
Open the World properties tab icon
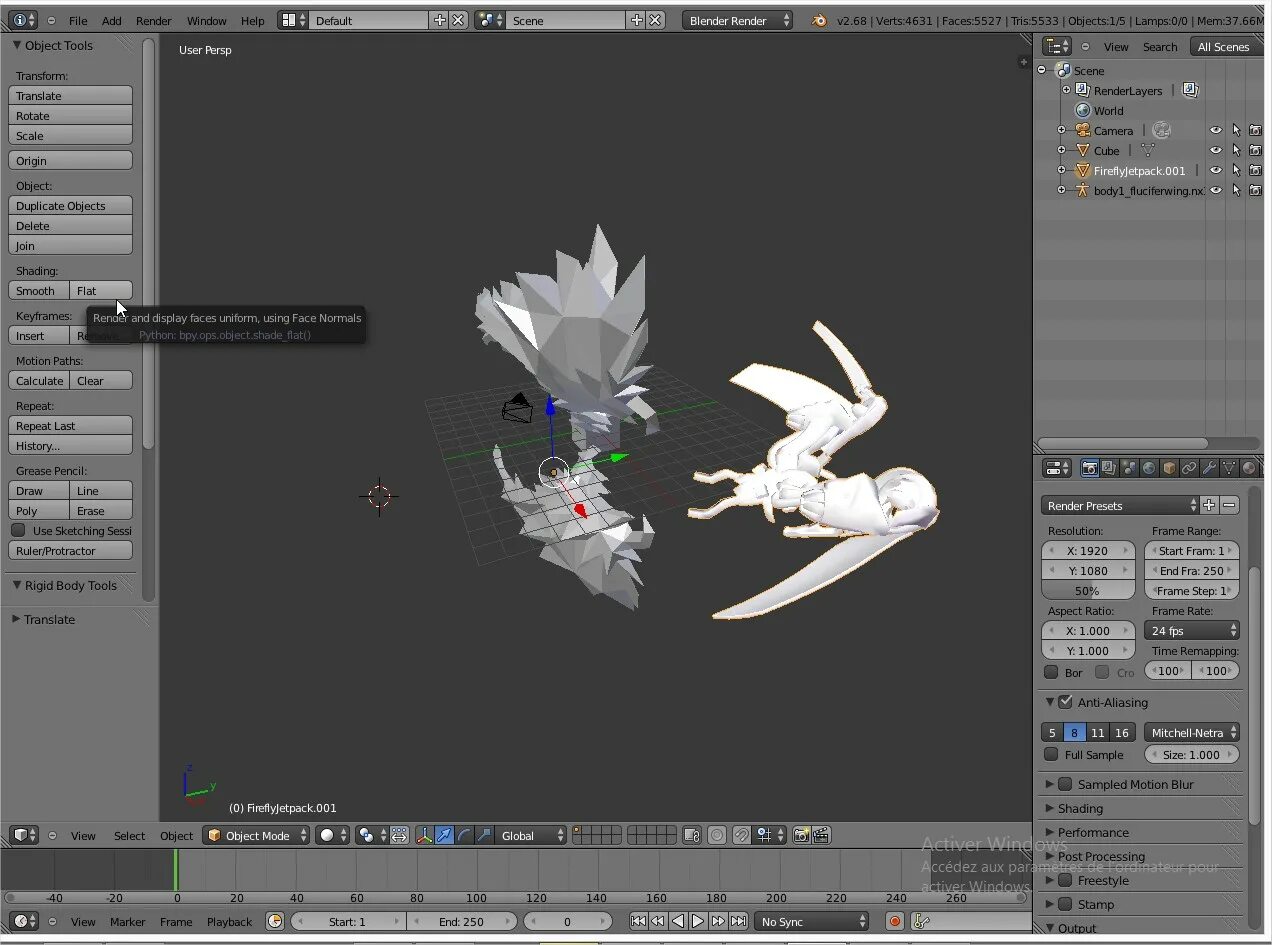pyautogui.click(x=1149, y=468)
